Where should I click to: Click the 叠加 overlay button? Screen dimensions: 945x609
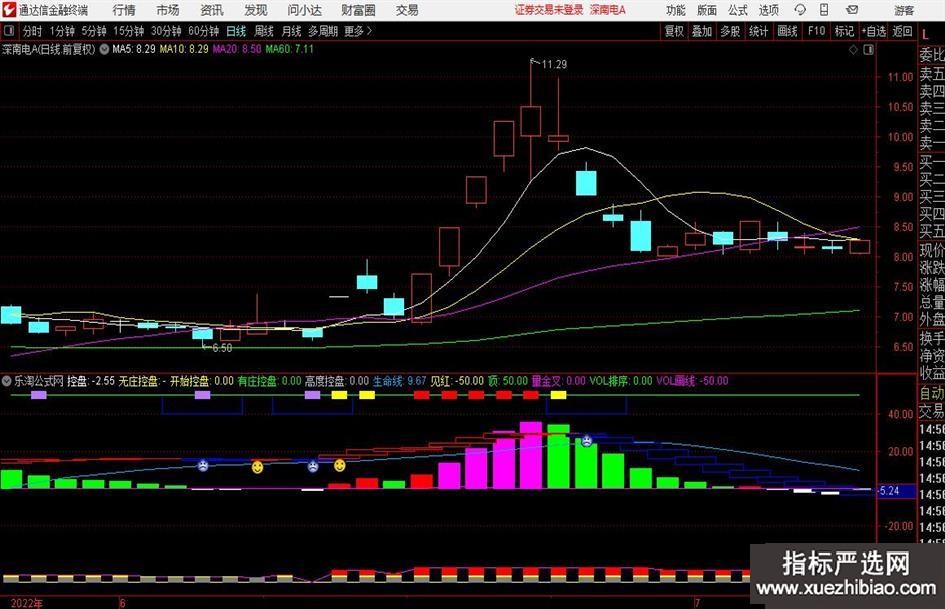pos(702,31)
